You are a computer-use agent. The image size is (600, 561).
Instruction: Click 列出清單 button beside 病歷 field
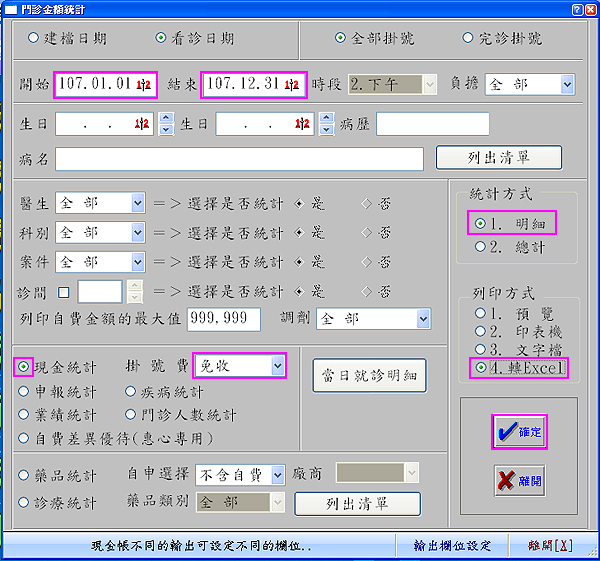point(498,157)
